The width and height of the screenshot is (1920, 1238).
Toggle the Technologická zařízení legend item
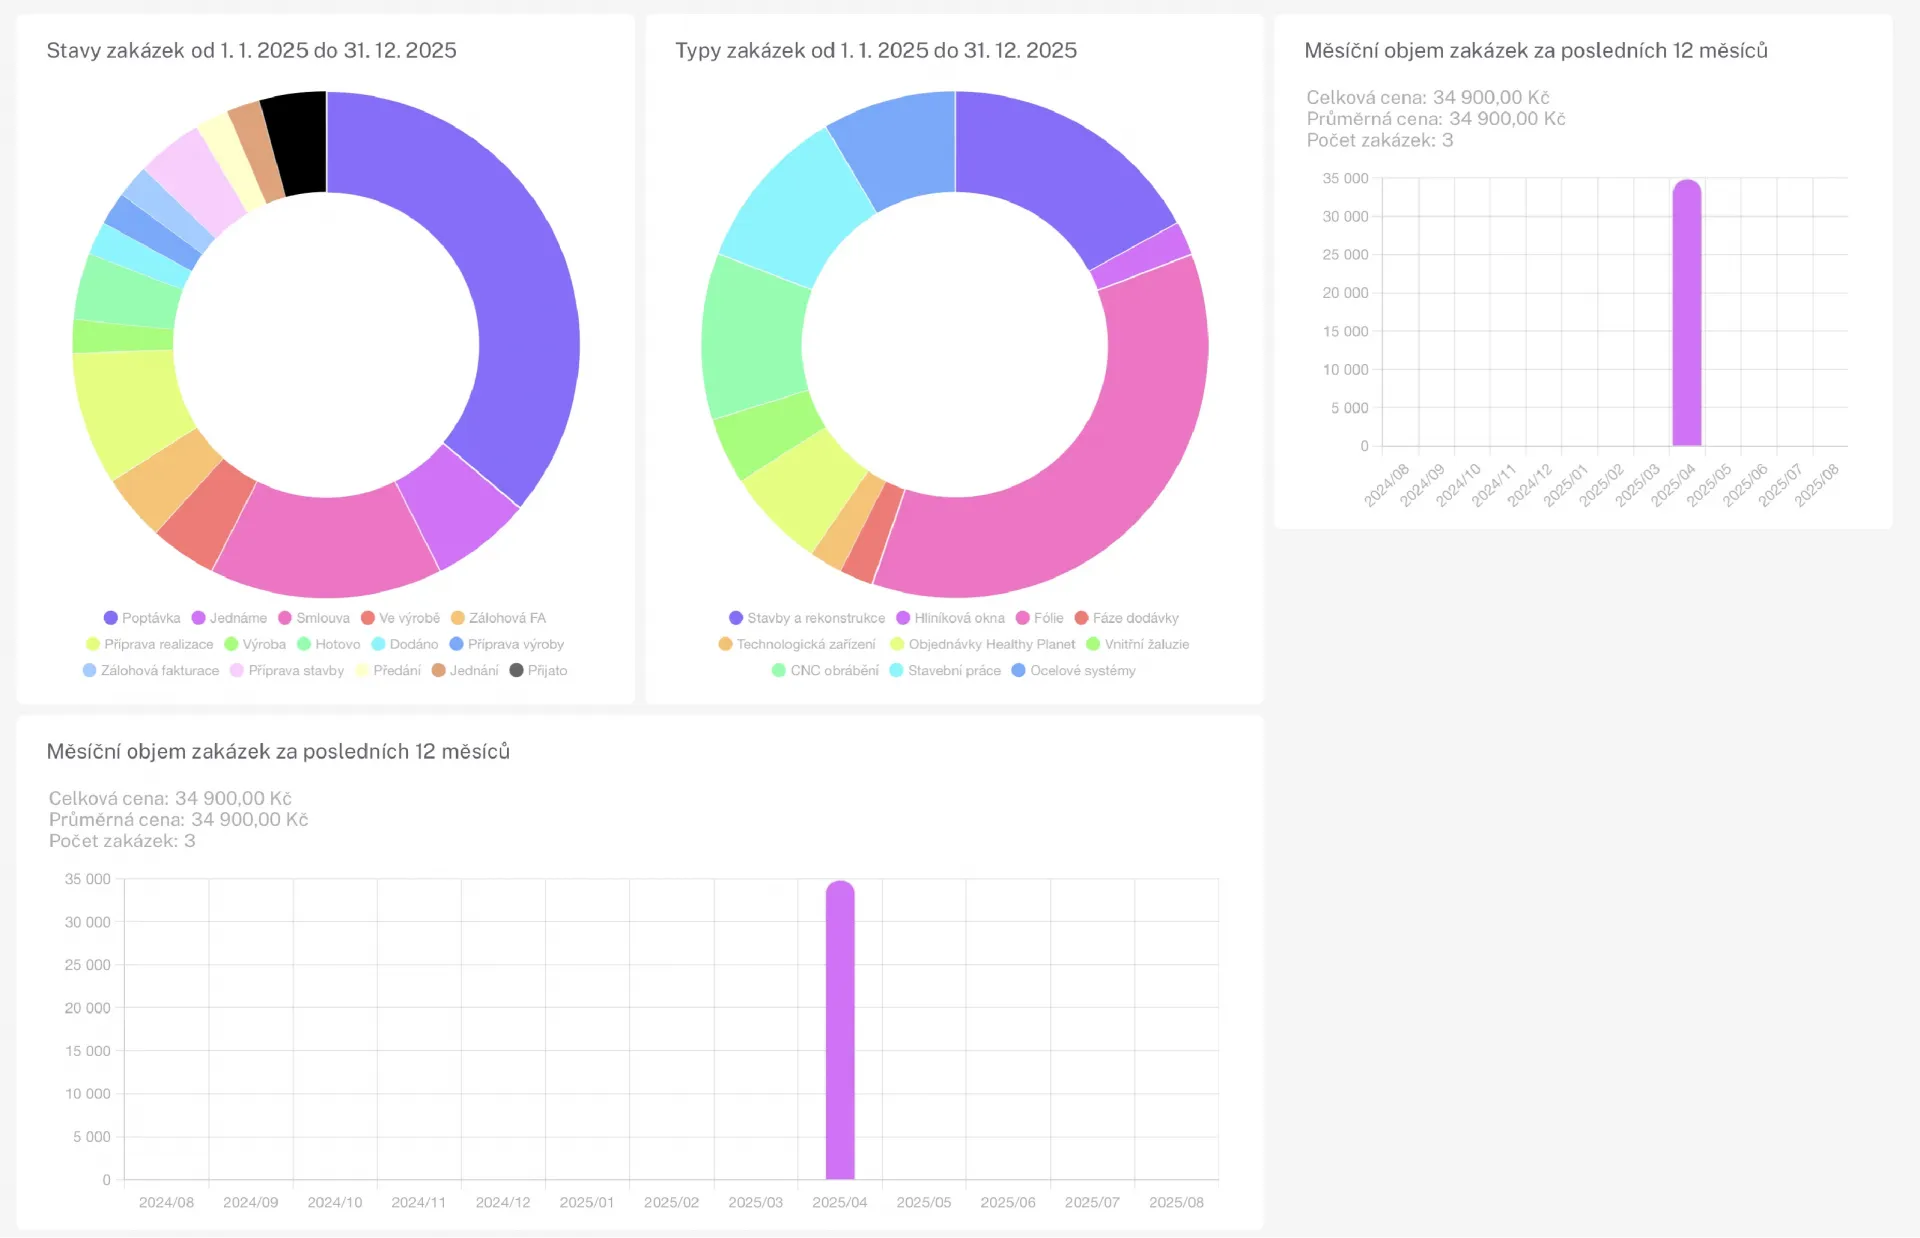point(805,644)
